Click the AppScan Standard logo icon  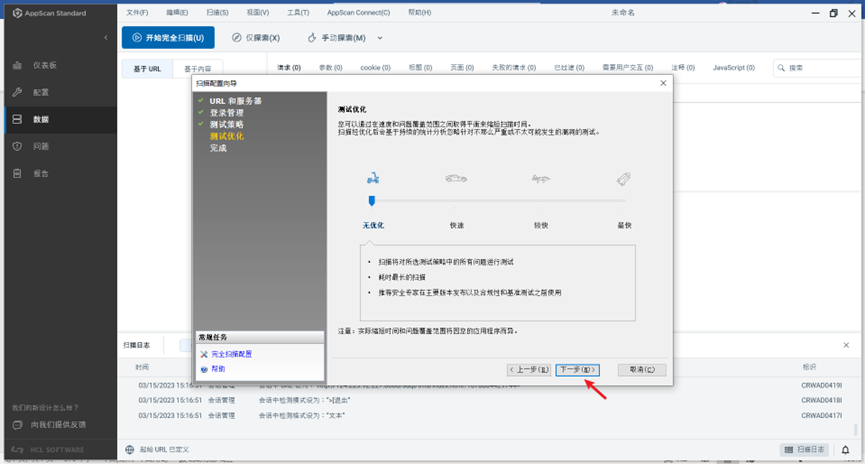(17, 13)
